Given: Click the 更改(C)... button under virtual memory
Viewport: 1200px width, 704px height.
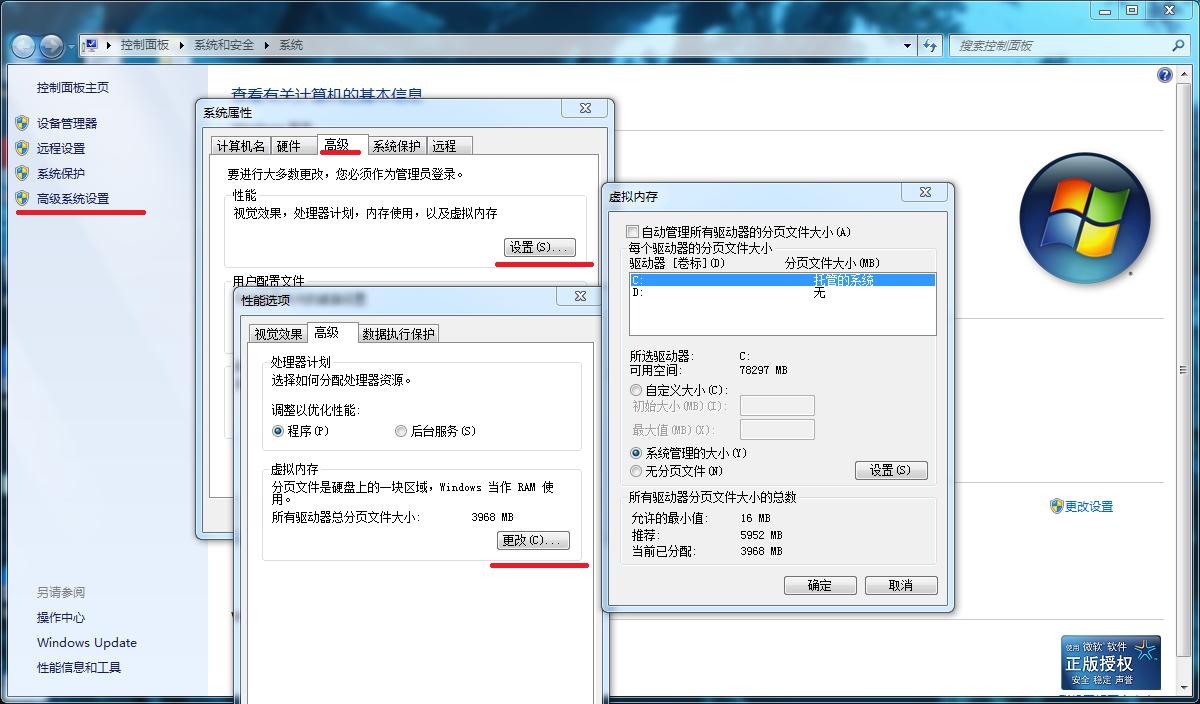Looking at the screenshot, I should [533, 540].
